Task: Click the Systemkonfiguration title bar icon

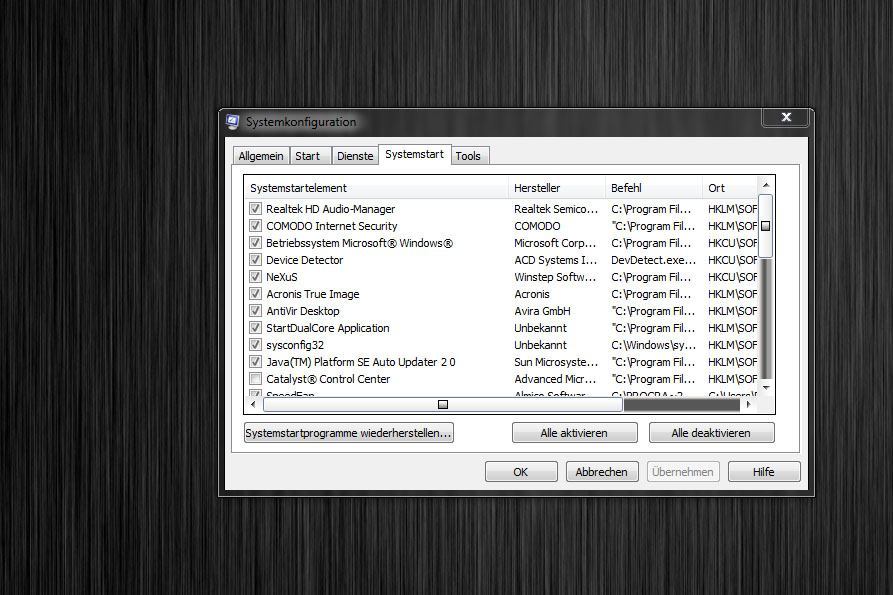Action: pos(232,121)
